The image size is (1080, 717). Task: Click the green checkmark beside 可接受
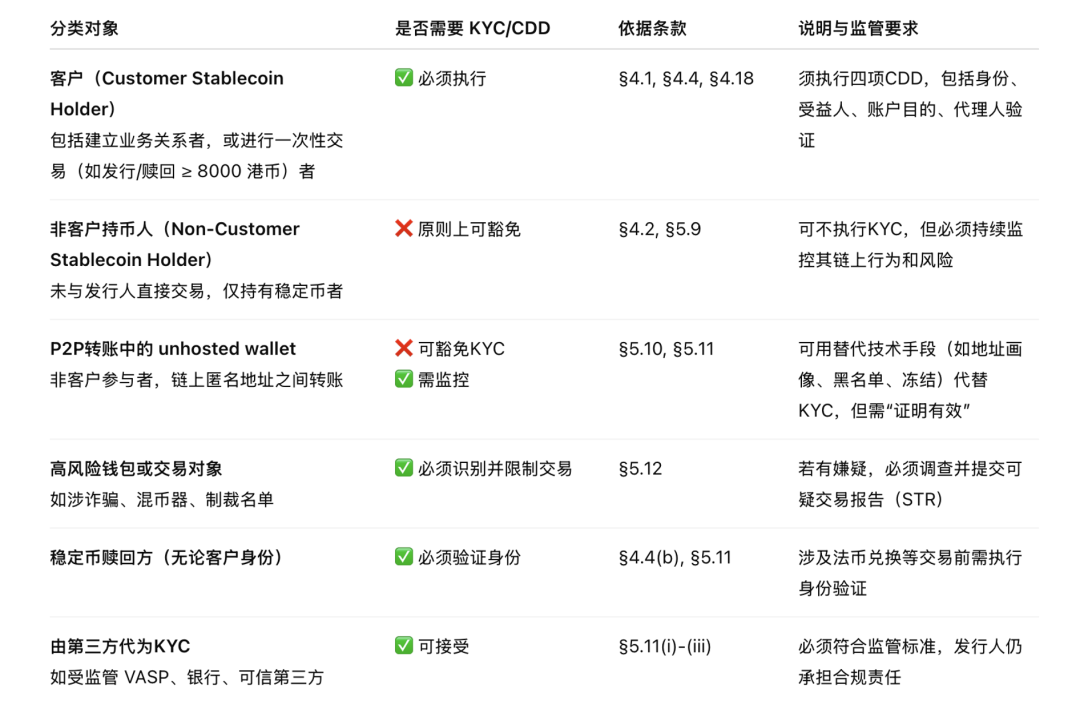click(404, 646)
